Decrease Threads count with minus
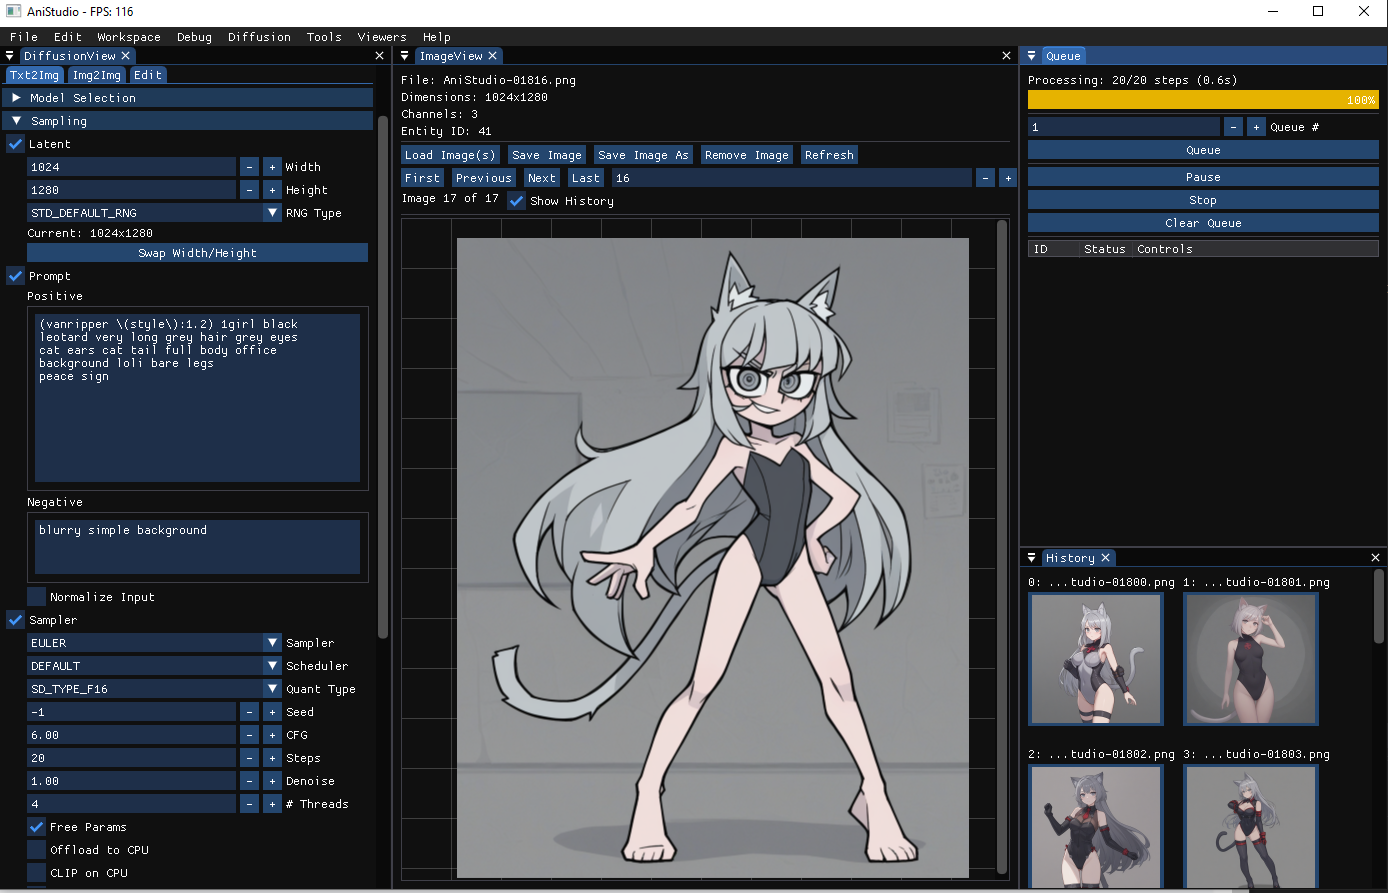 pyautogui.click(x=249, y=804)
